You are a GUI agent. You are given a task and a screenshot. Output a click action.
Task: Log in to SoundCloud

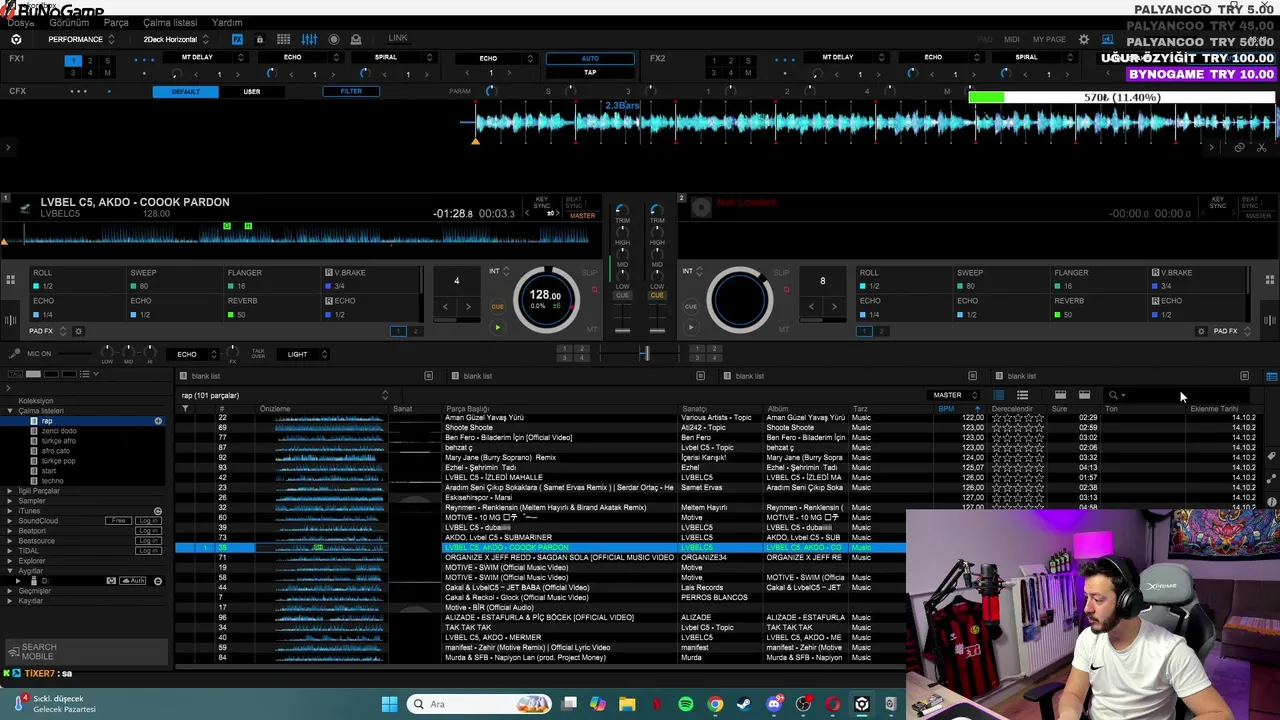148,521
